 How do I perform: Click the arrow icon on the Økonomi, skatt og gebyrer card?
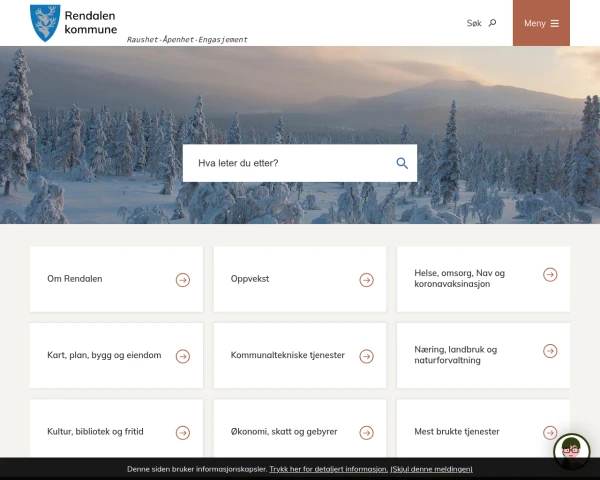click(x=367, y=433)
